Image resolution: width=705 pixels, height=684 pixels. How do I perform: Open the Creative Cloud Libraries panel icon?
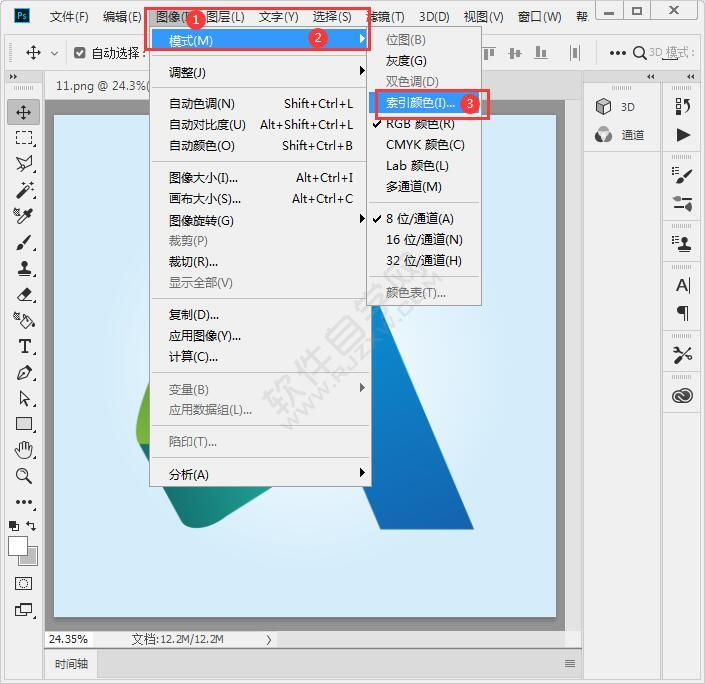pyautogui.click(x=682, y=396)
